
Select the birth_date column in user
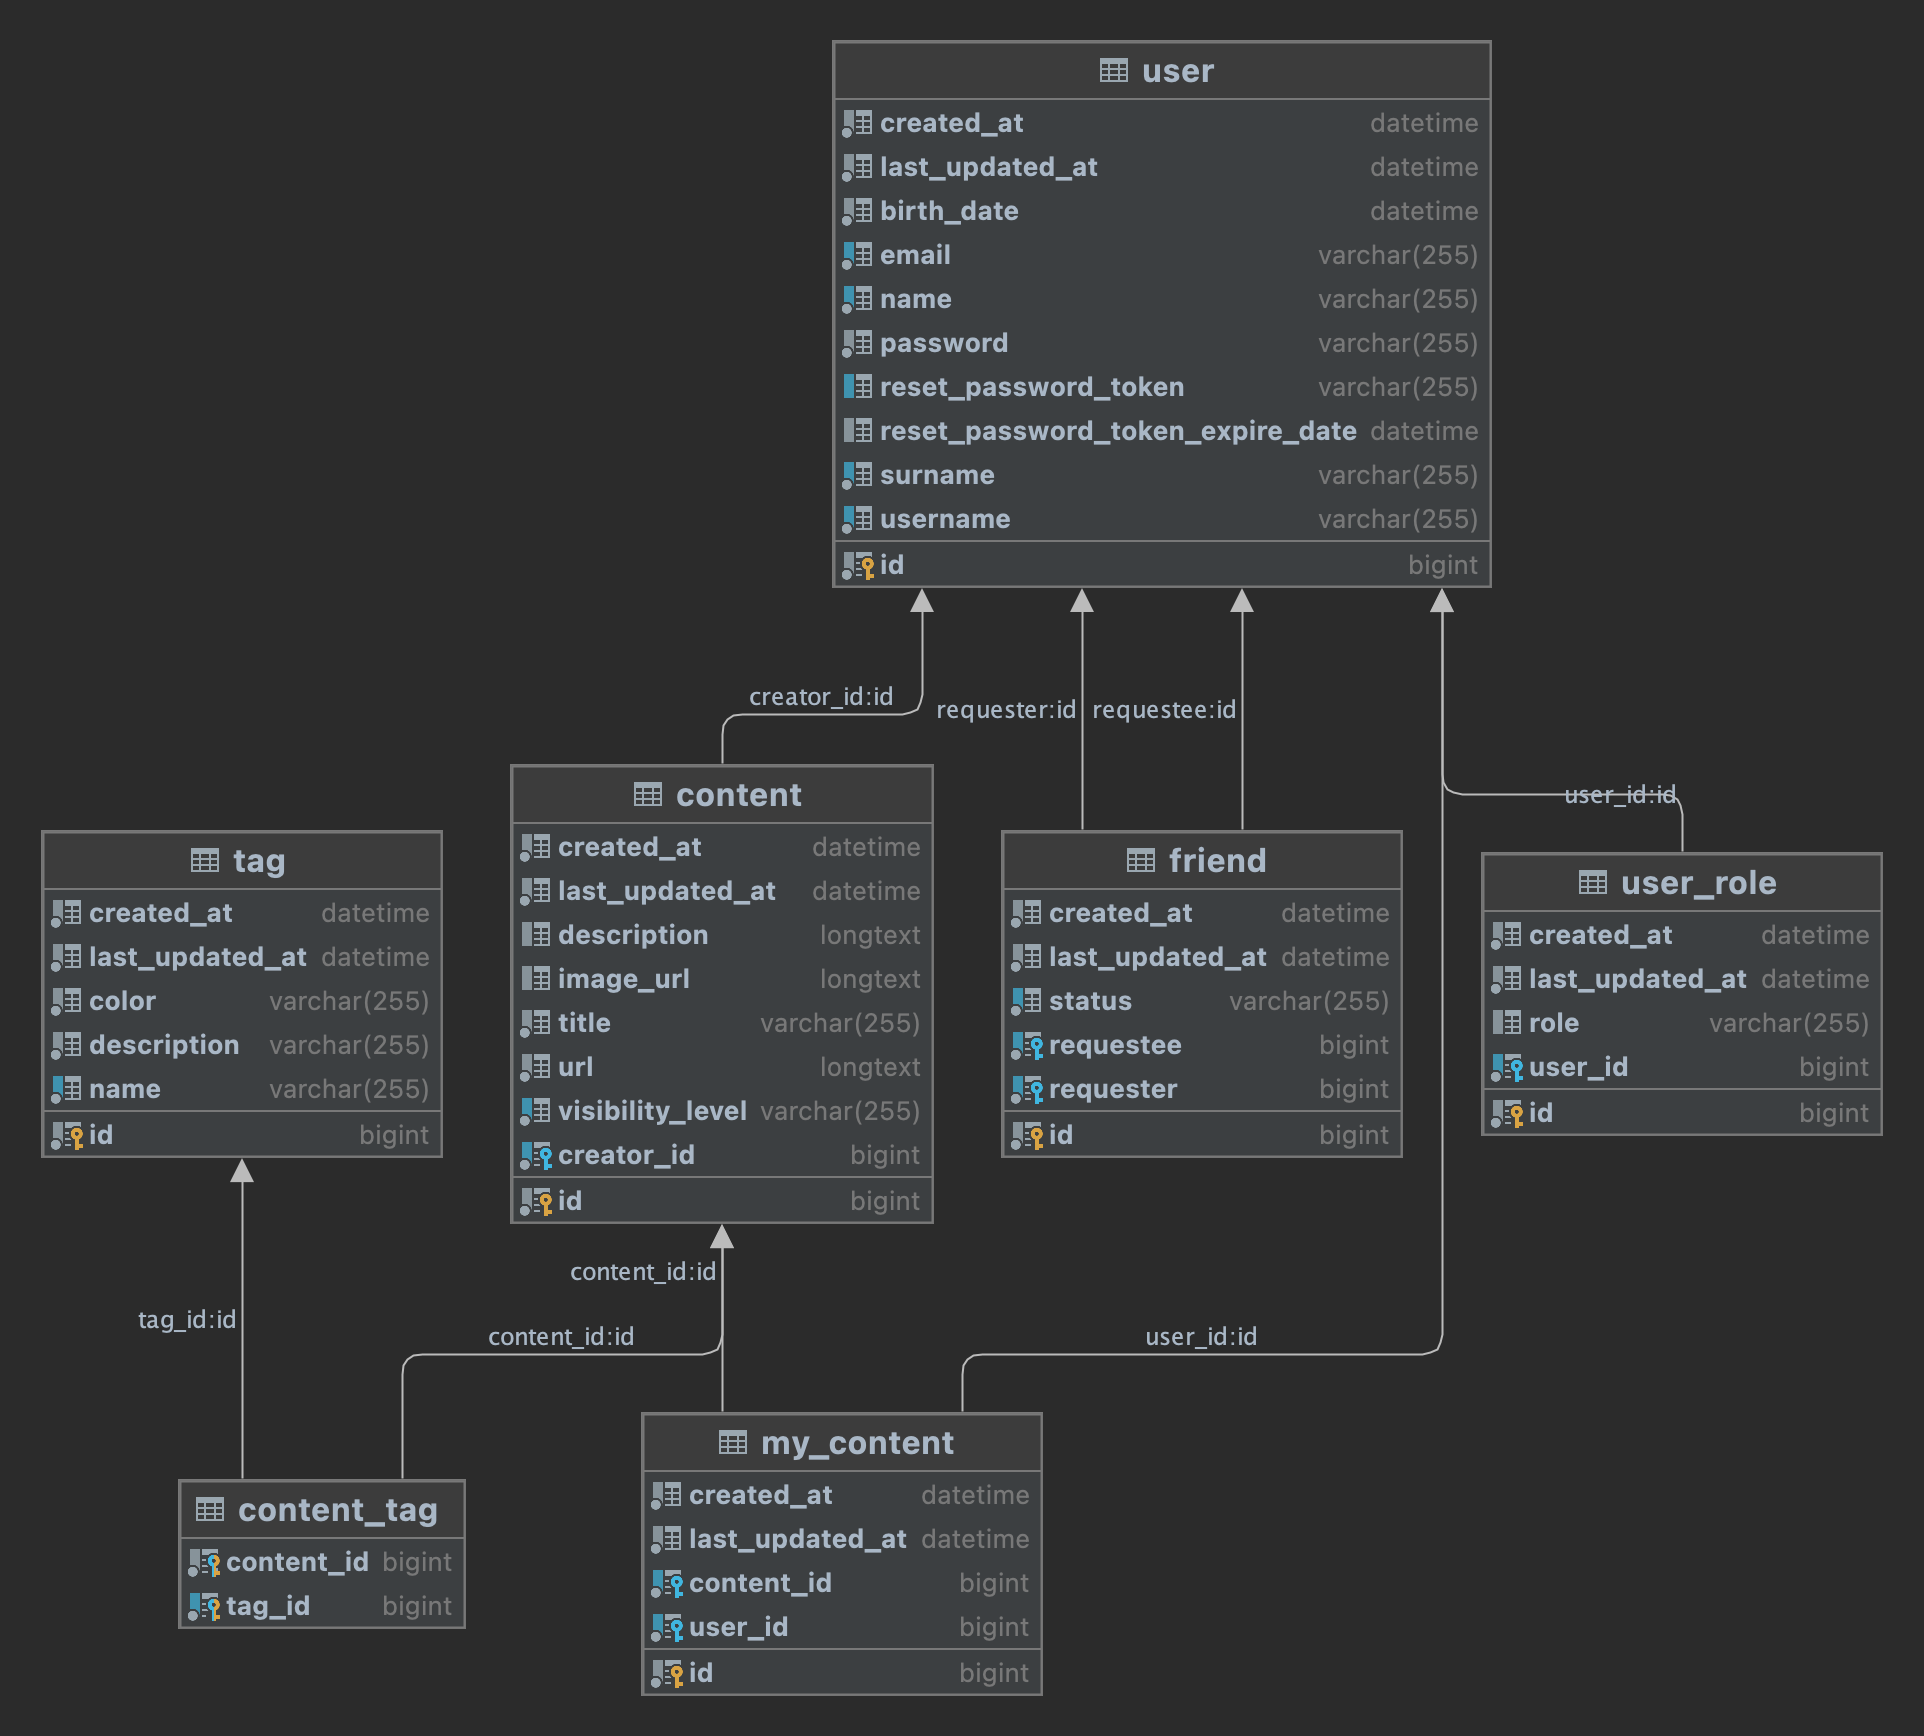pos(1162,211)
